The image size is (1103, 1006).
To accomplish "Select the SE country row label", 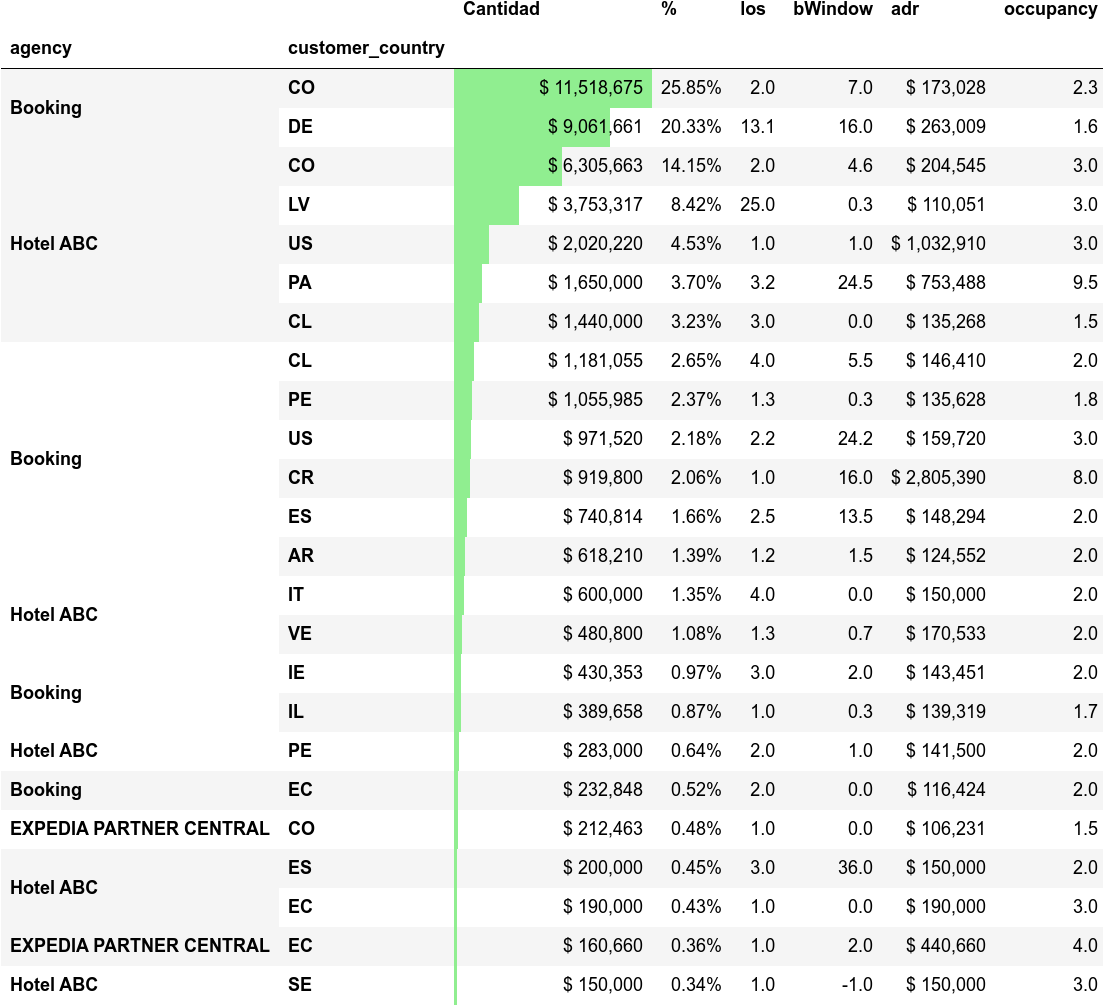I will pyautogui.click(x=299, y=985).
